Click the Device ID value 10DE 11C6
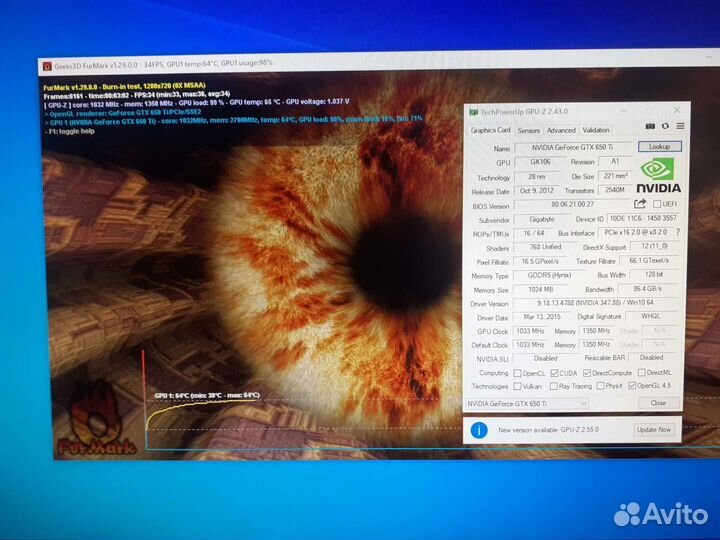720x540 pixels. [643, 219]
